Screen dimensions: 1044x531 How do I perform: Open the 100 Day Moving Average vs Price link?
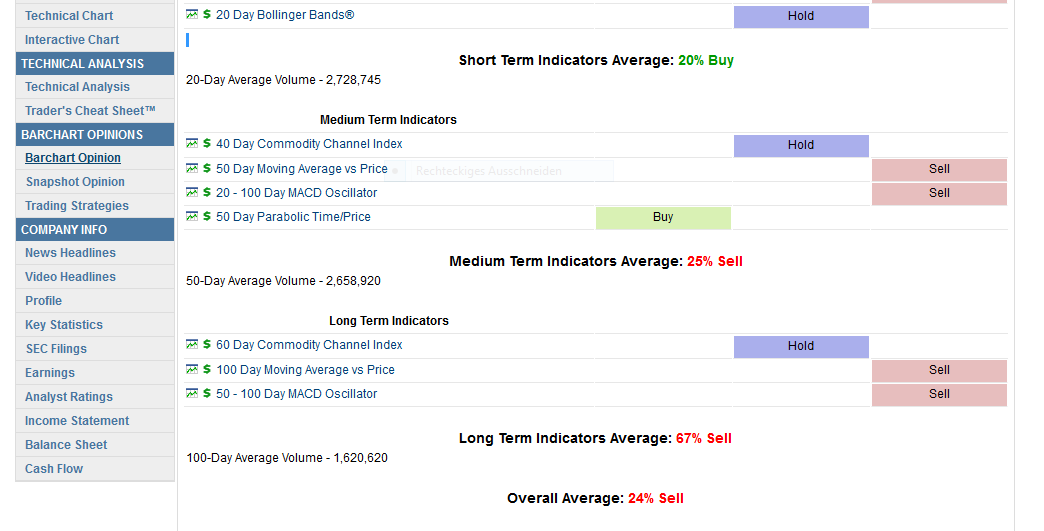[x=305, y=370]
